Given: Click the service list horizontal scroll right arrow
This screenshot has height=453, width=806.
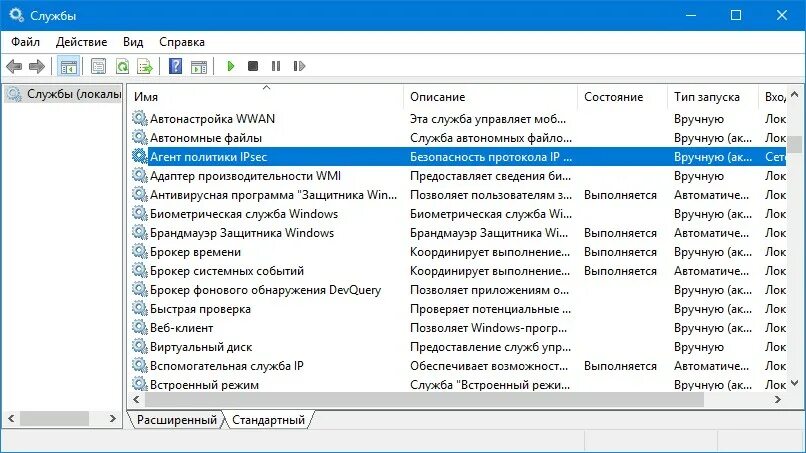Looking at the screenshot, I should pyautogui.click(x=778, y=399).
